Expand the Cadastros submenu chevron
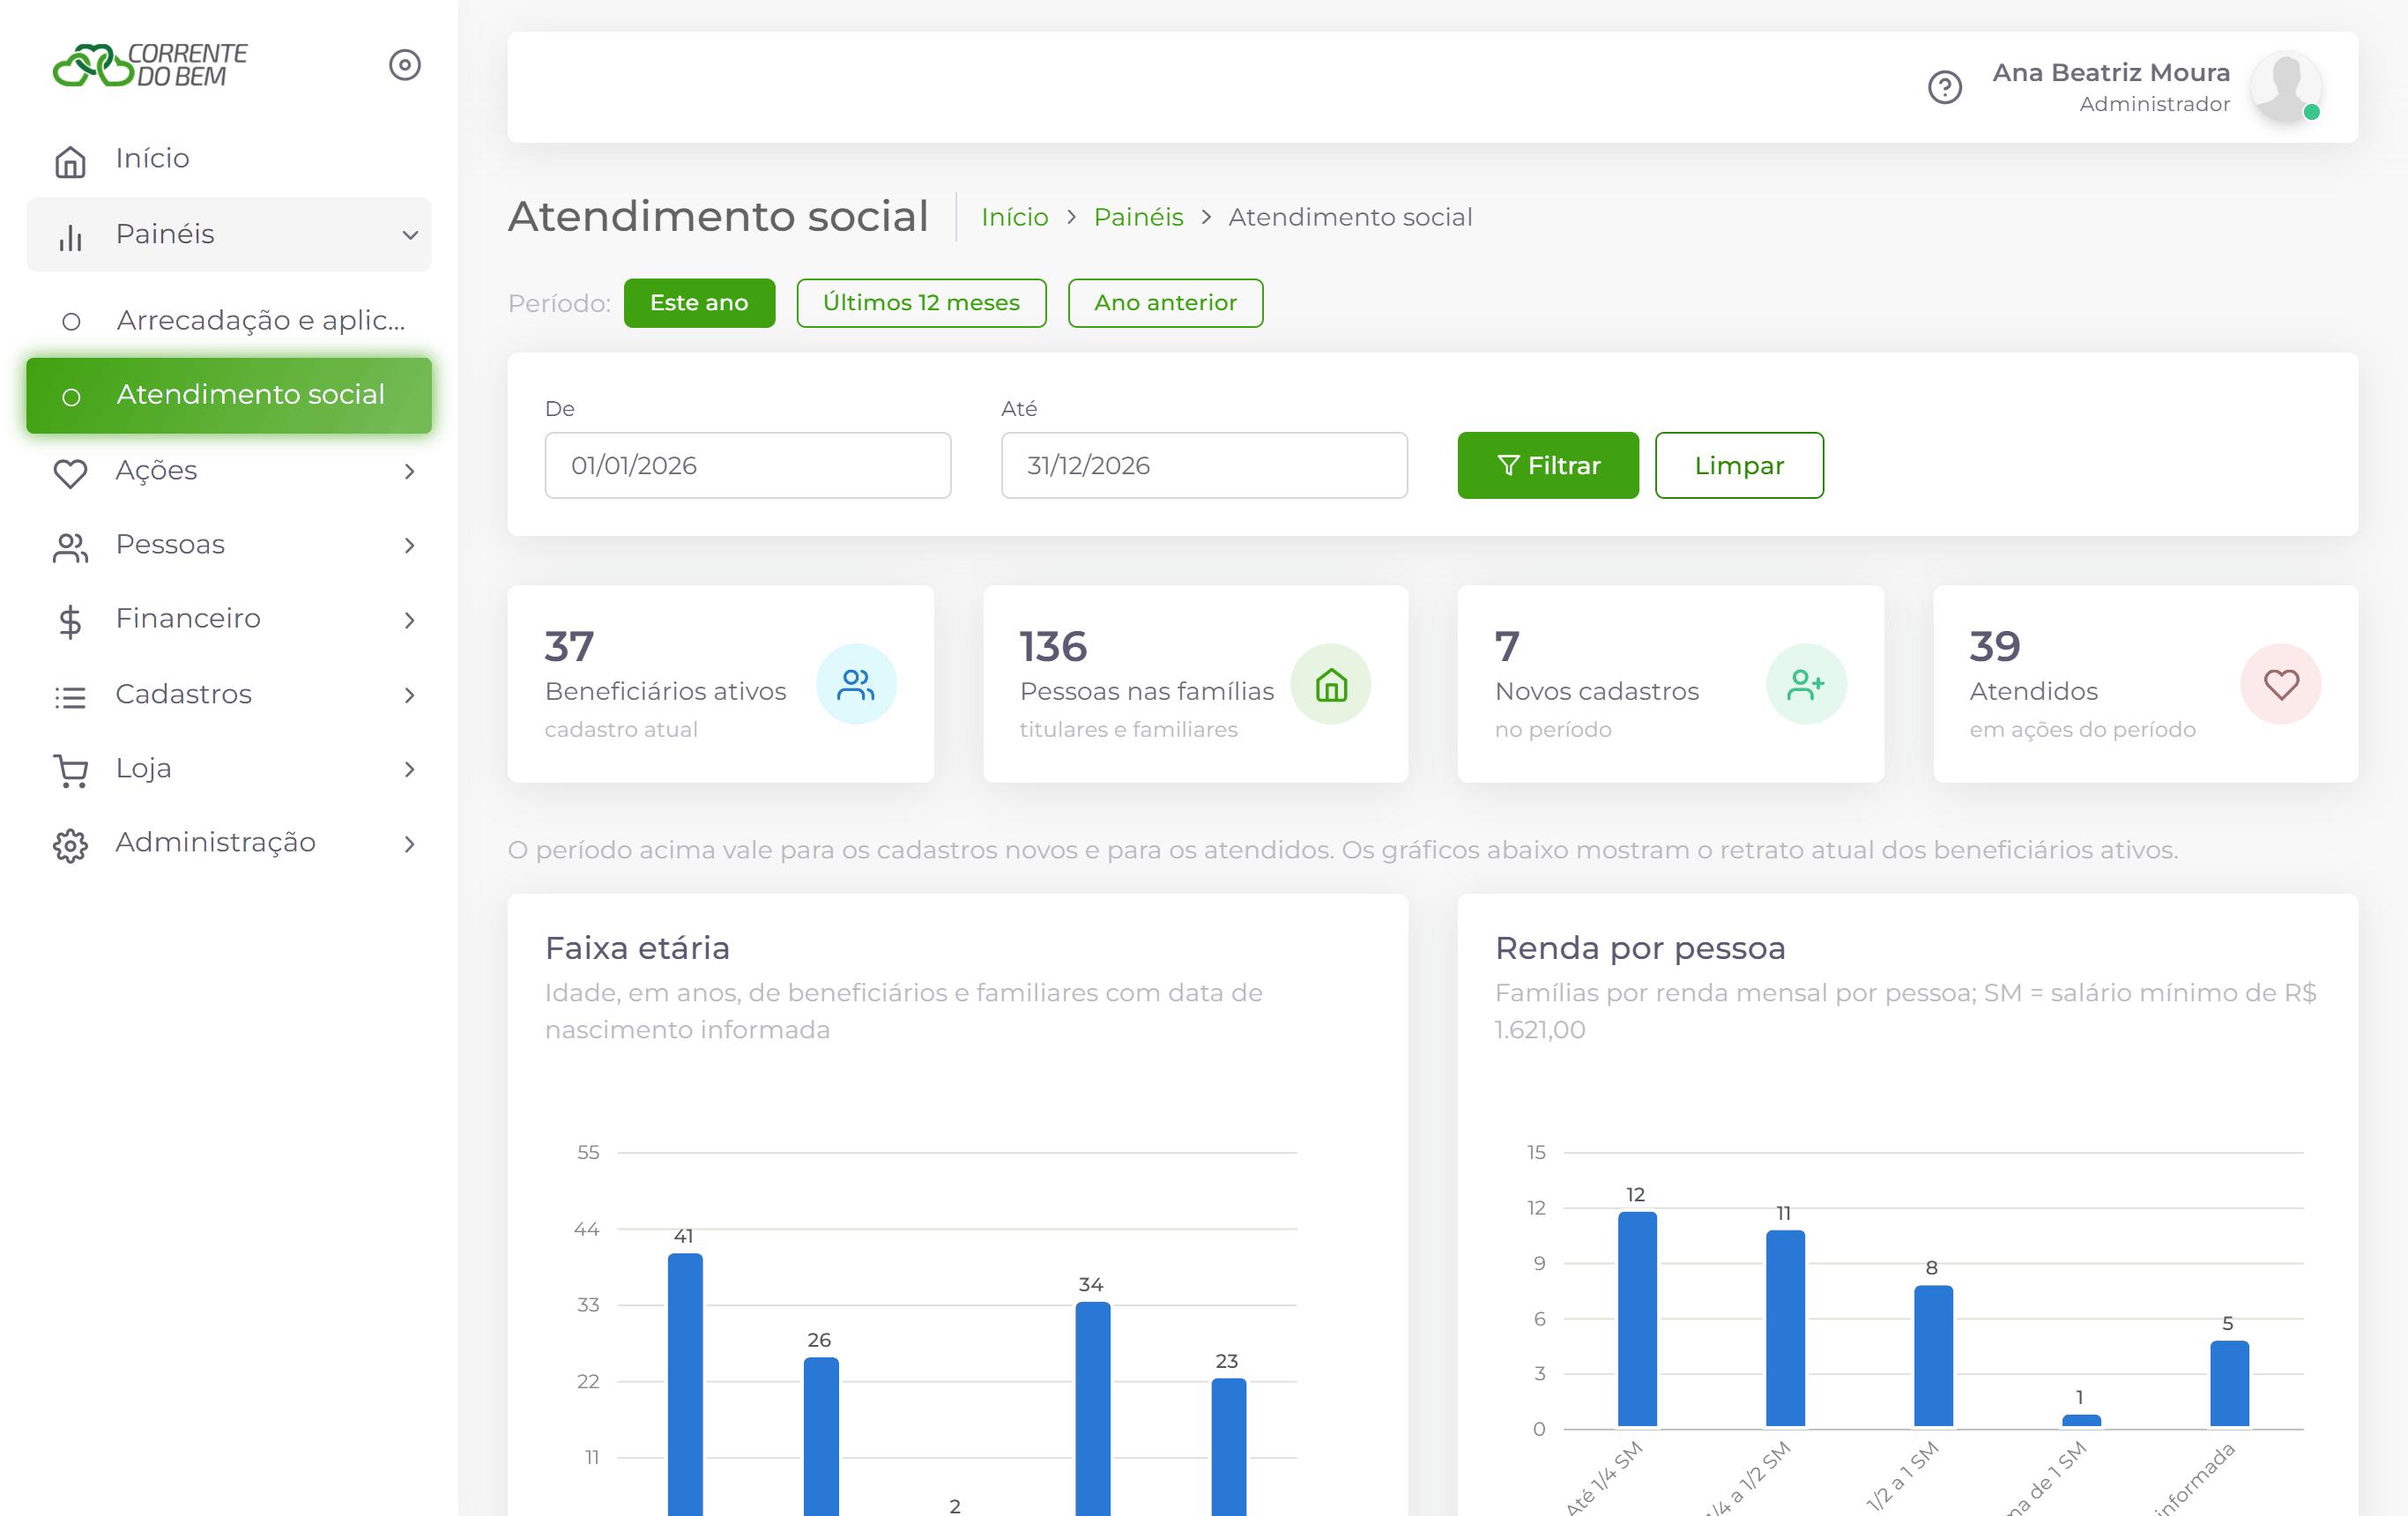 (409, 695)
